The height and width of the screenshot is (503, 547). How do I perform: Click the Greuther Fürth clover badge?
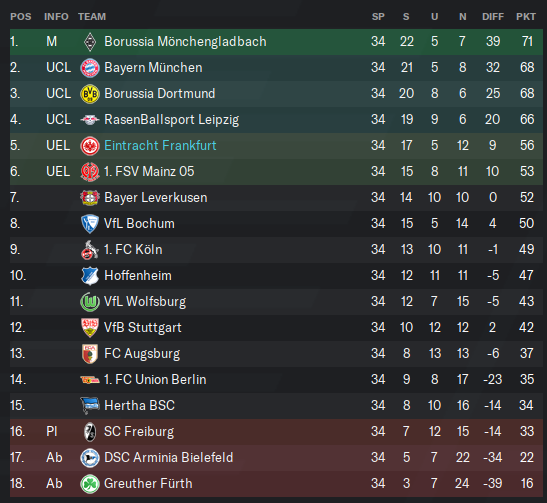(x=90, y=484)
